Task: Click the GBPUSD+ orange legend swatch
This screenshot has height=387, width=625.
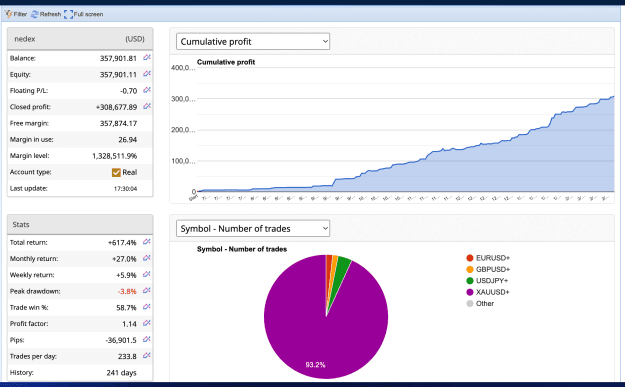Action: coord(470,269)
